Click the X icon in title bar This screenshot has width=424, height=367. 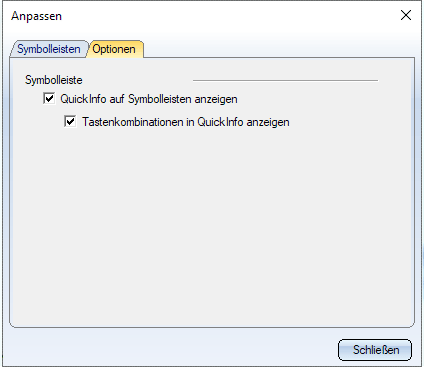406,15
